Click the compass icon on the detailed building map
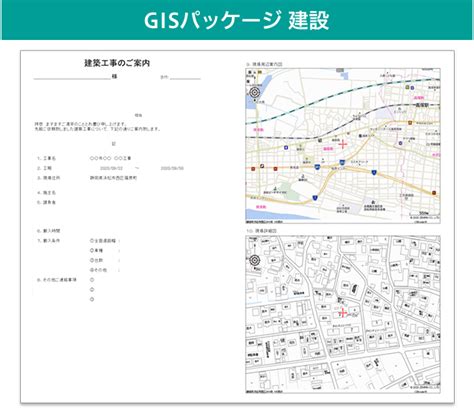The width and height of the screenshot is (474, 410). (x=255, y=260)
